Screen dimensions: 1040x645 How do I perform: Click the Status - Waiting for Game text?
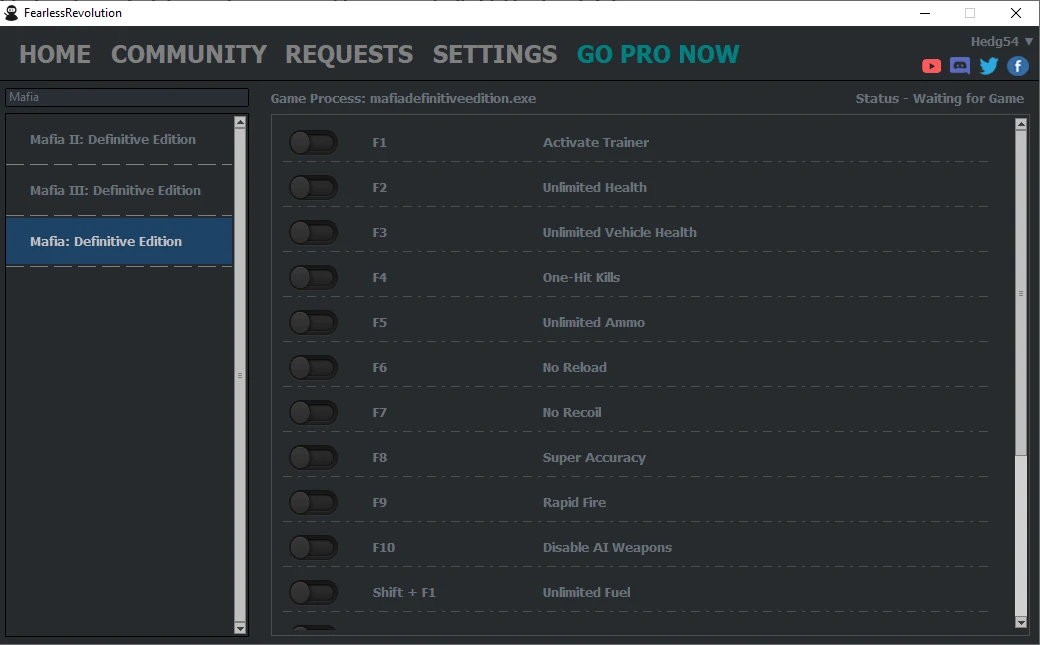point(939,98)
